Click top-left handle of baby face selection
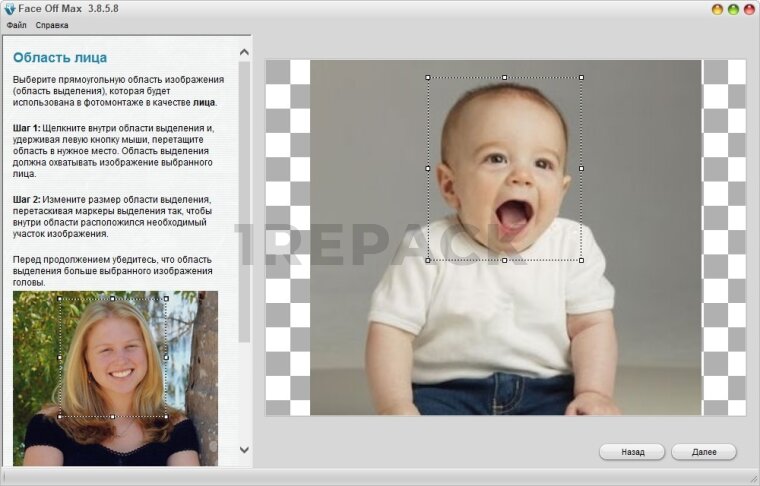 coord(428,77)
